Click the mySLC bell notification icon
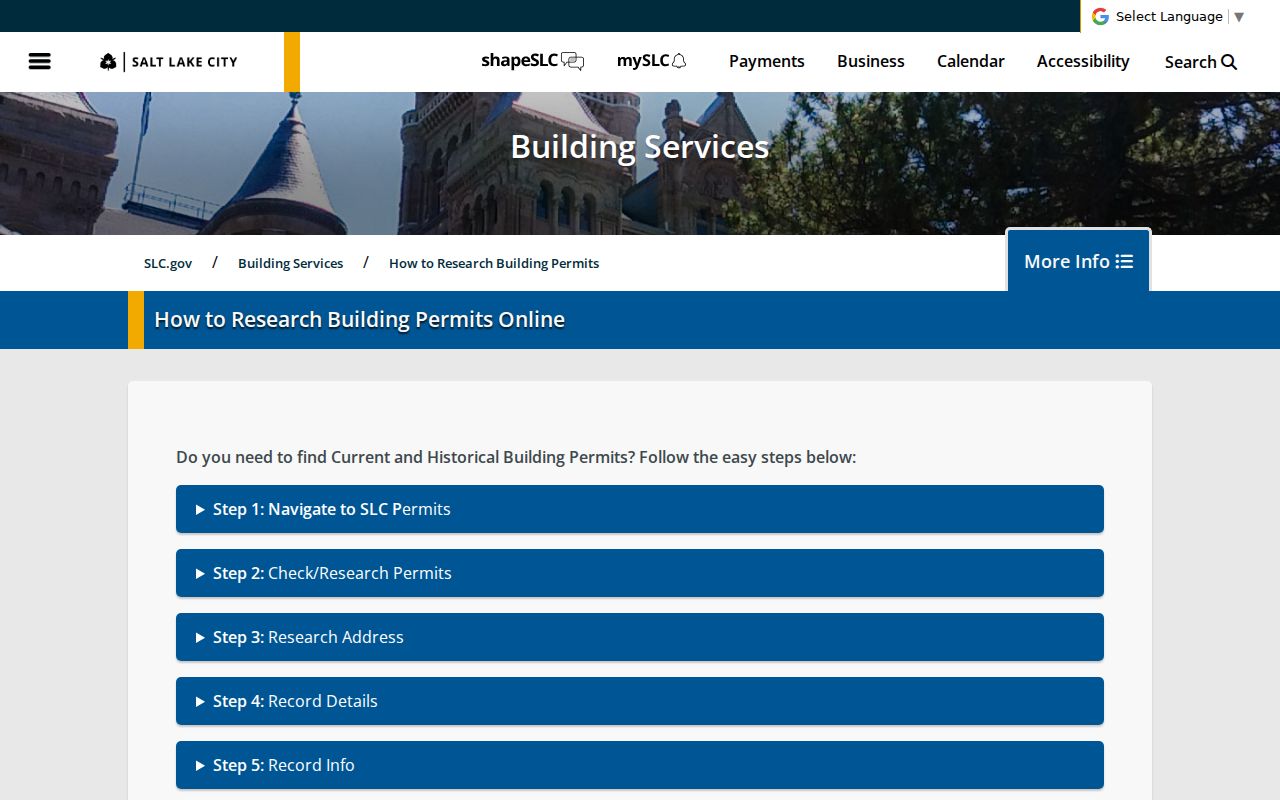1280x800 pixels. click(679, 61)
